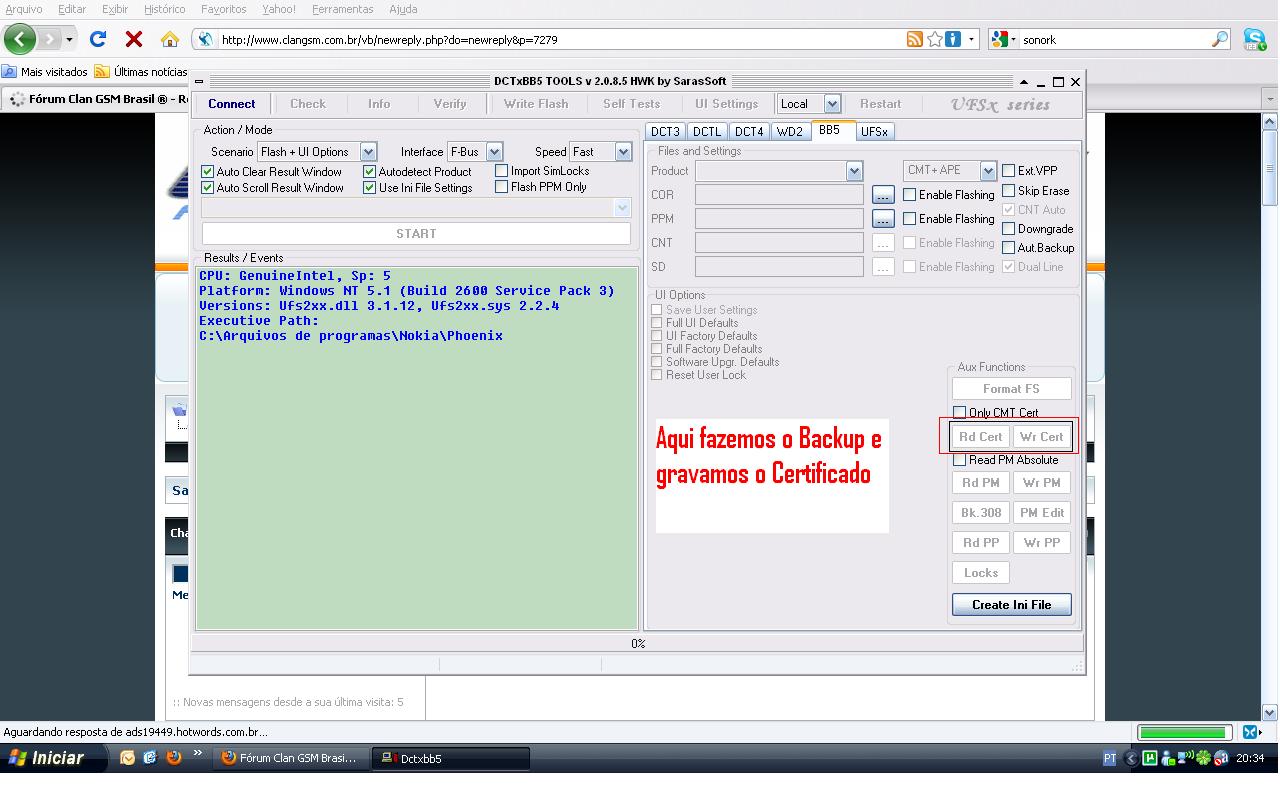Click the DCTxBB5 title bar menu icon
1280x800 pixels.
pyautogui.click(x=198, y=82)
